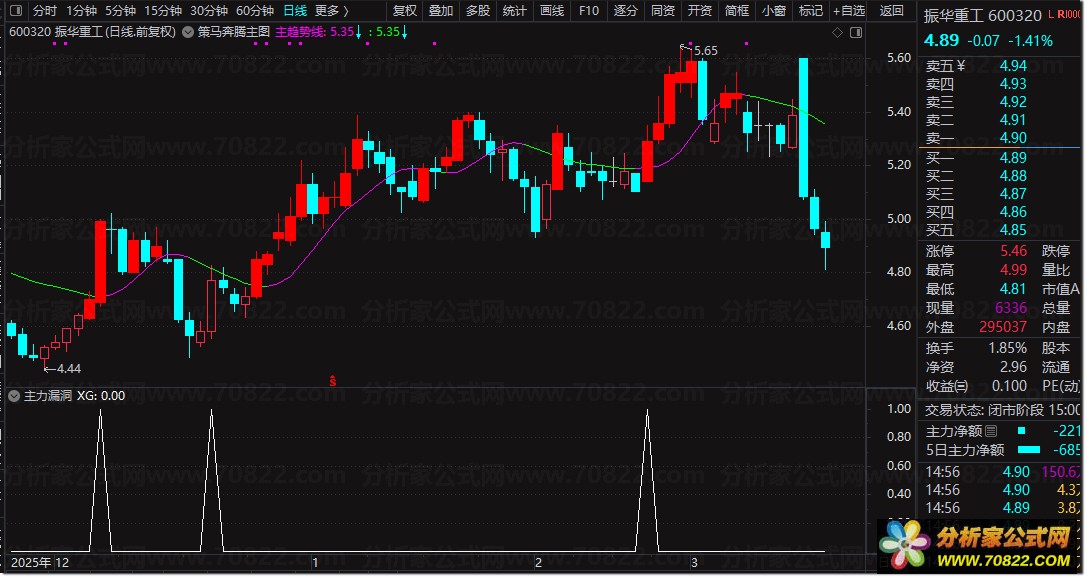Select the 日线 daily chart tab

[295, 10]
